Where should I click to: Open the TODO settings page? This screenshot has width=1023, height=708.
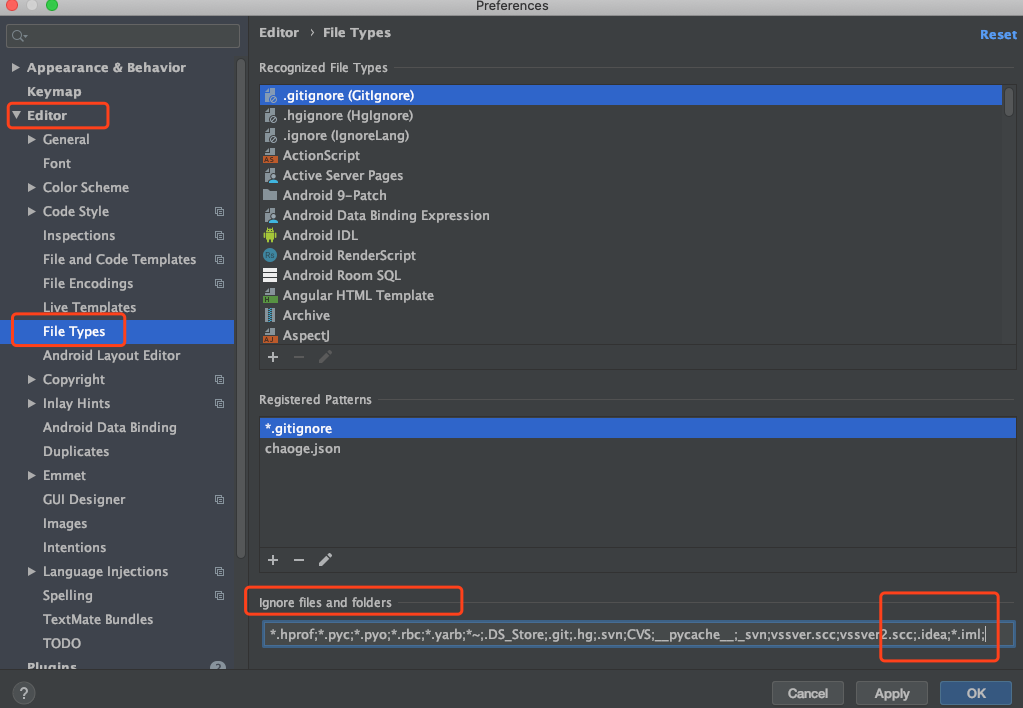pos(62,643)
